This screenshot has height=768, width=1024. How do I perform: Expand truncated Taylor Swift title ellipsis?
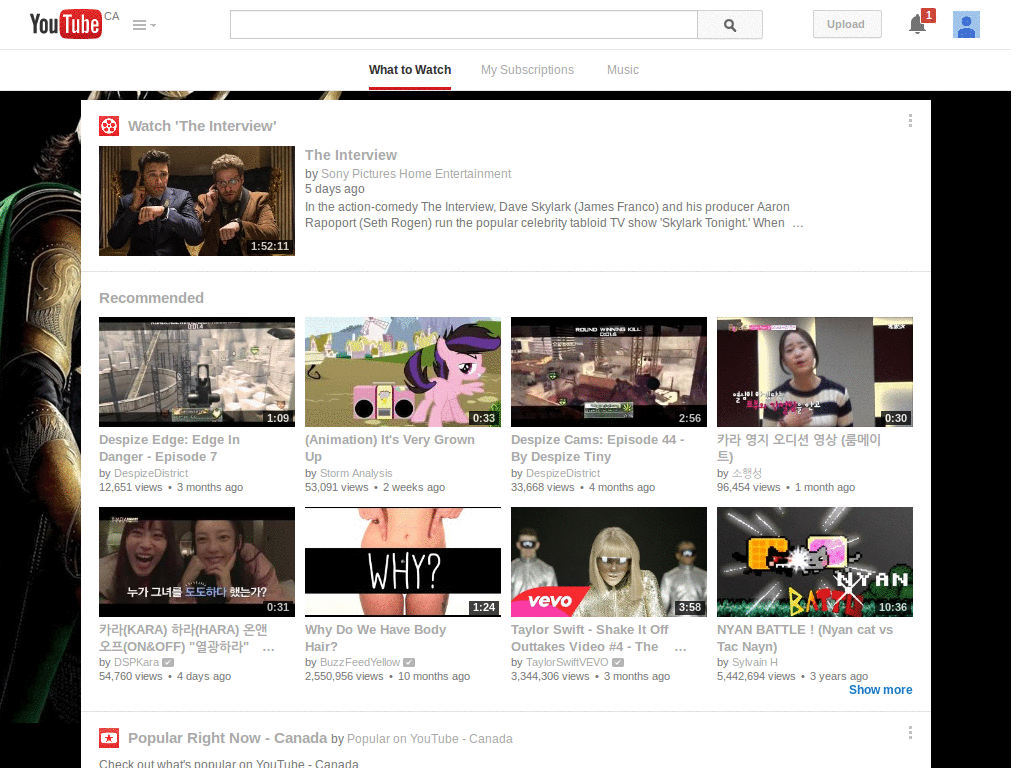[680, 647]
